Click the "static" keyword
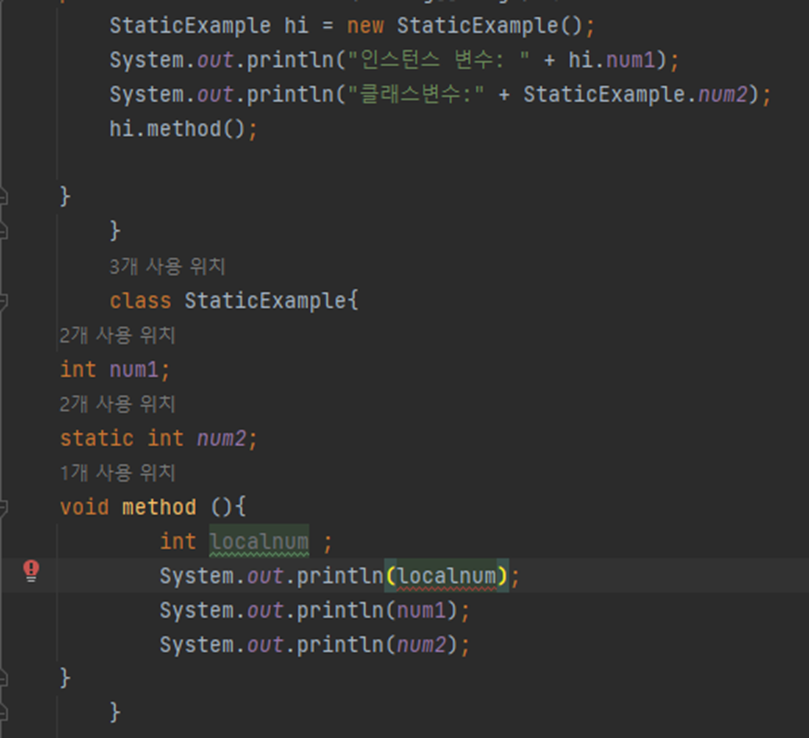Screen dimensions: 809x738 click(97, 438)
